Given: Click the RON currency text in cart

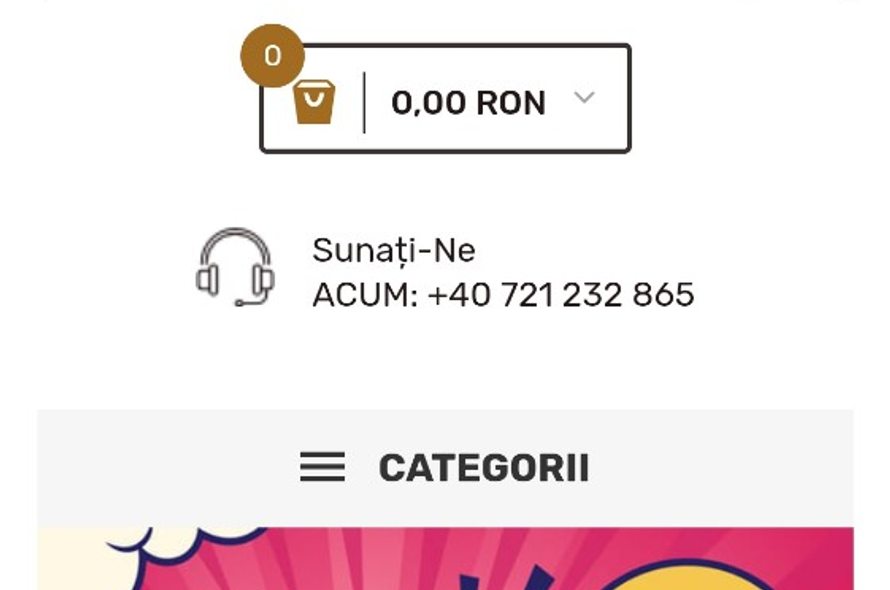Looking at the screenshot, I should pyautogui.click(x=511, y=103).
